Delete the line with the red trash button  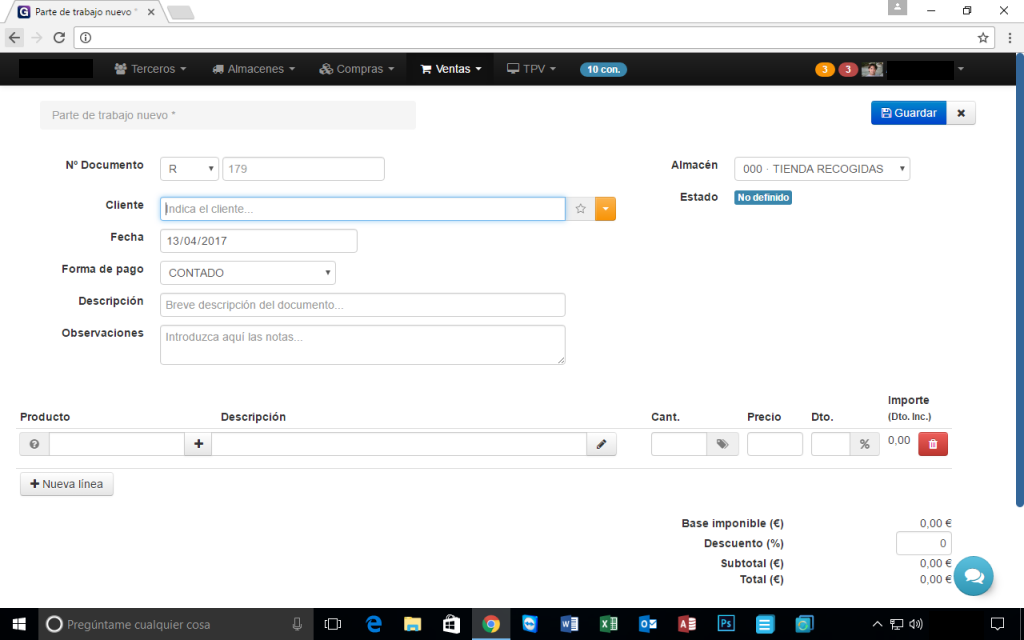(933, 445)
